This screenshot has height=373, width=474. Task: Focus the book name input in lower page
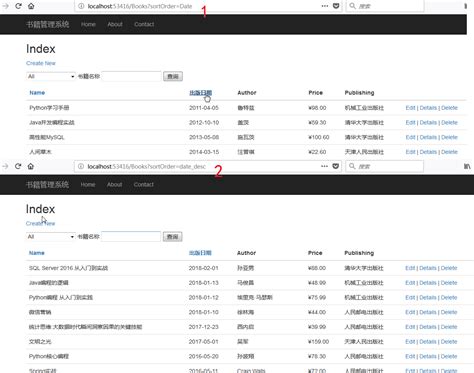(x=131, y=237)
